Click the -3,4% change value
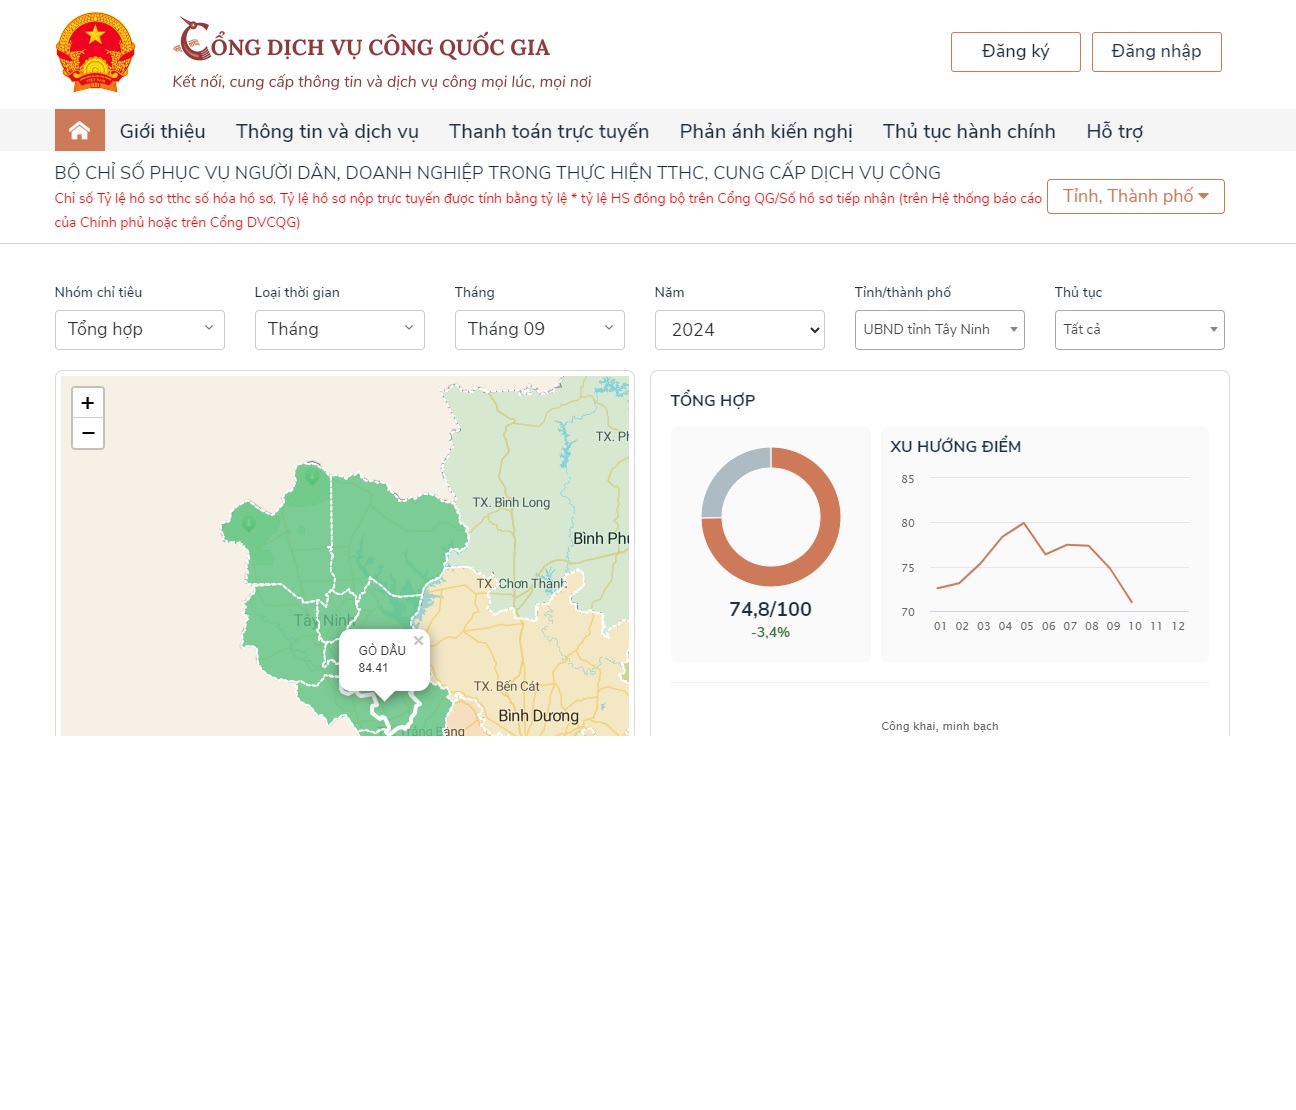 pos(771,632)
